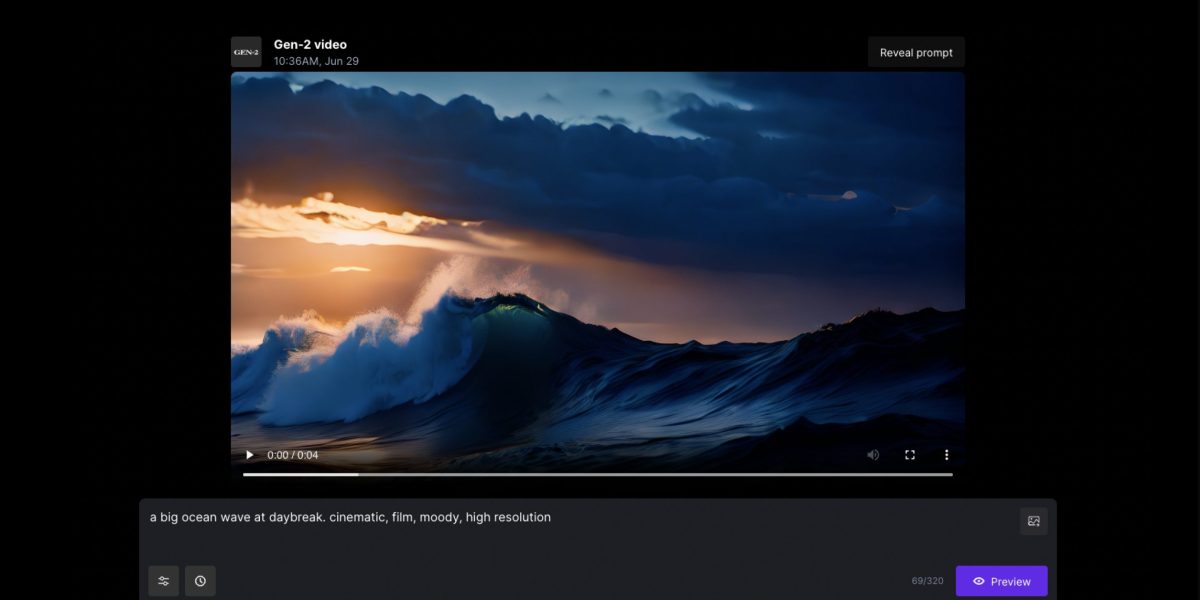Open the generation settings sliders icon
Image resolution: width=1200 pixels, height=600 pixels.
164,581
